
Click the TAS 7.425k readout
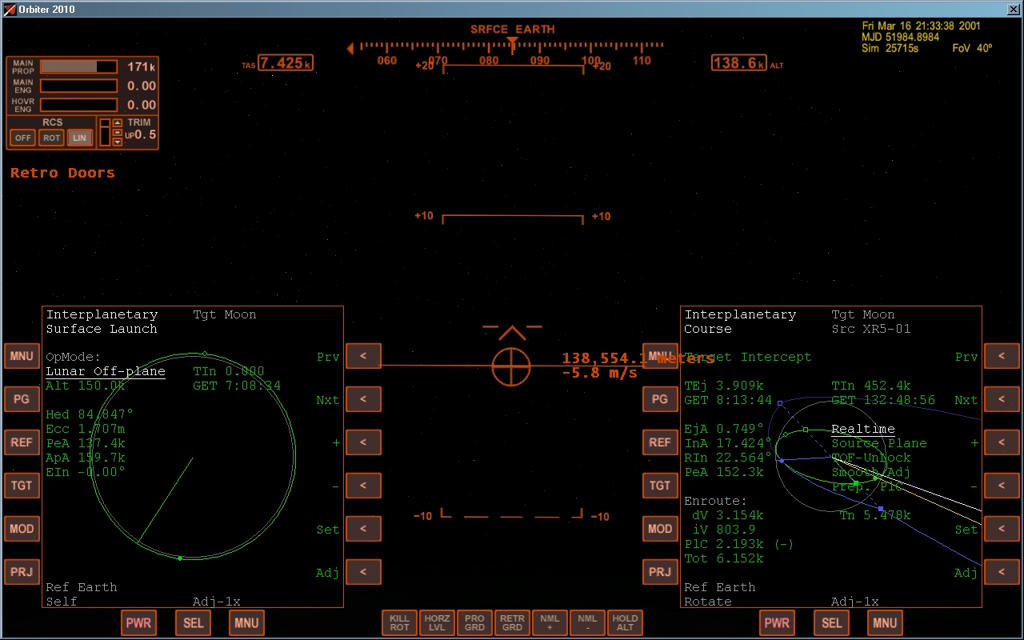coord(285,63)
